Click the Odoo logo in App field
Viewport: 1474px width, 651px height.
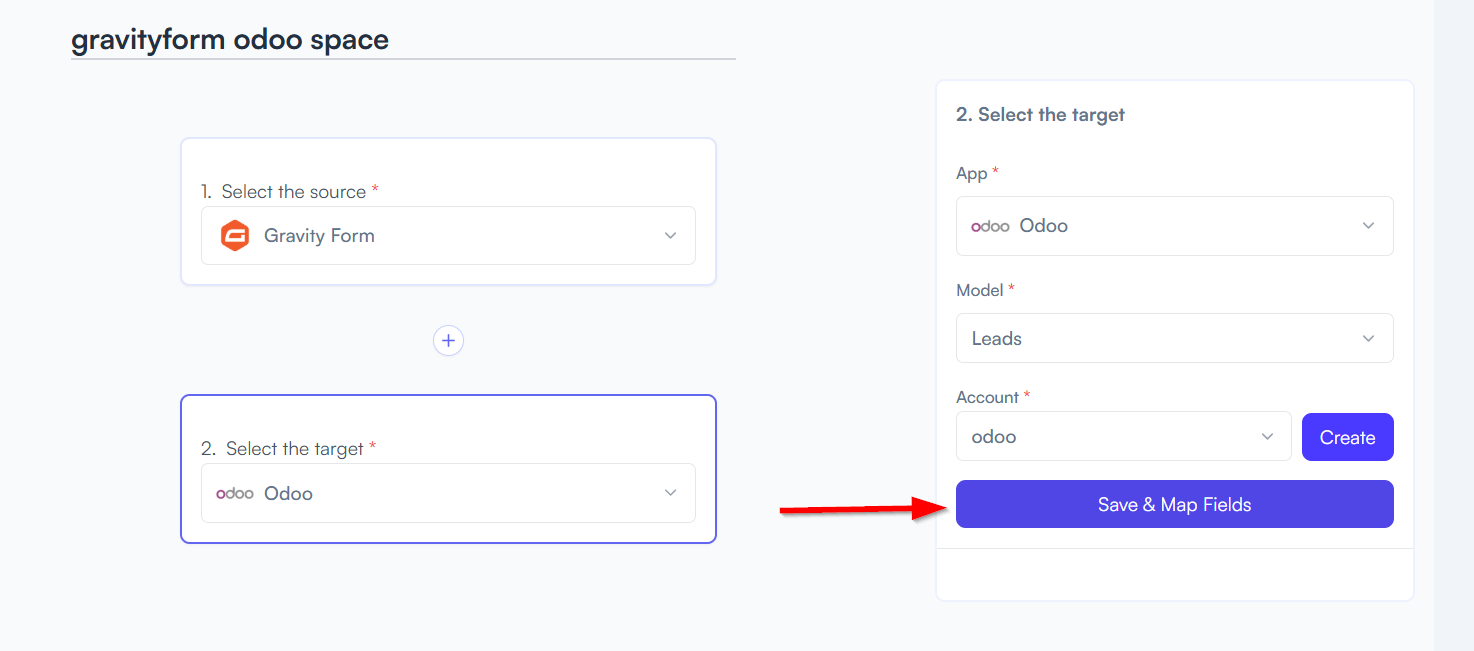(990, 226)
